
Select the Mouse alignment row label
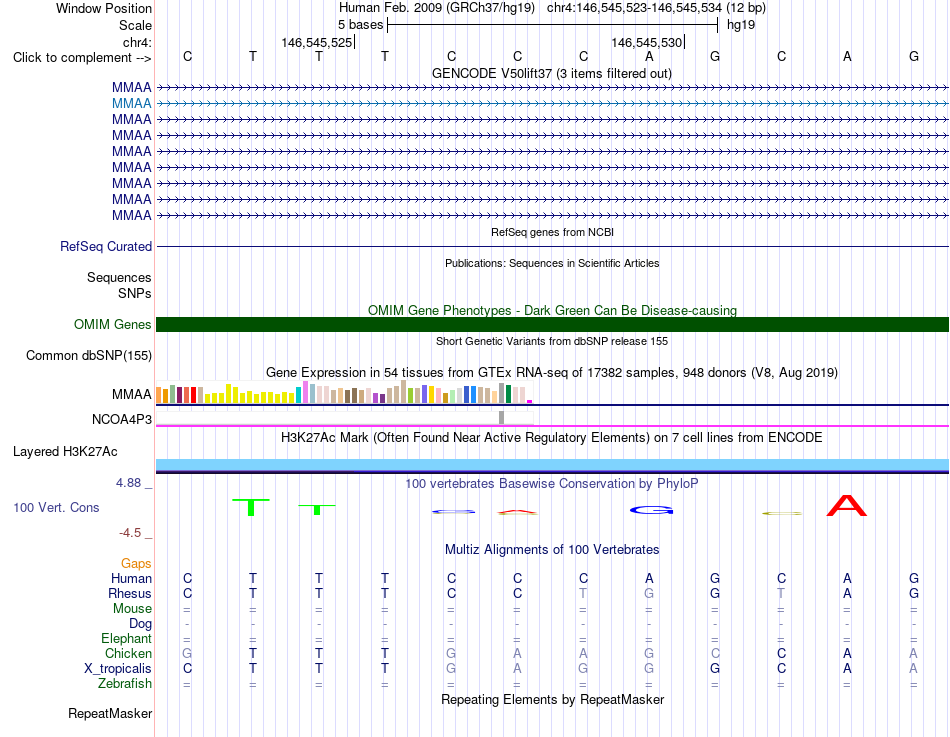[x=132, y=609]
